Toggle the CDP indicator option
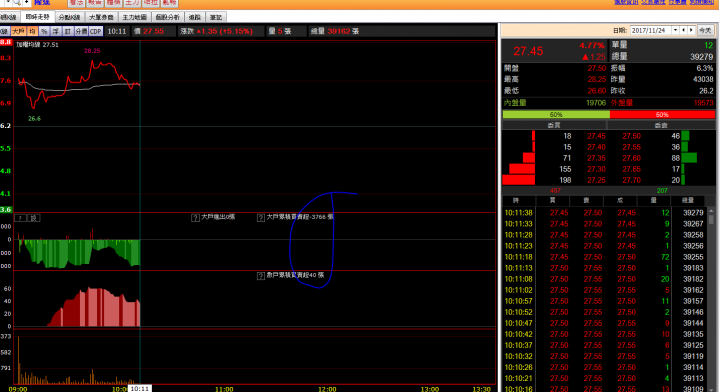This screenshot has height=392, width=720. coord(96,31)
